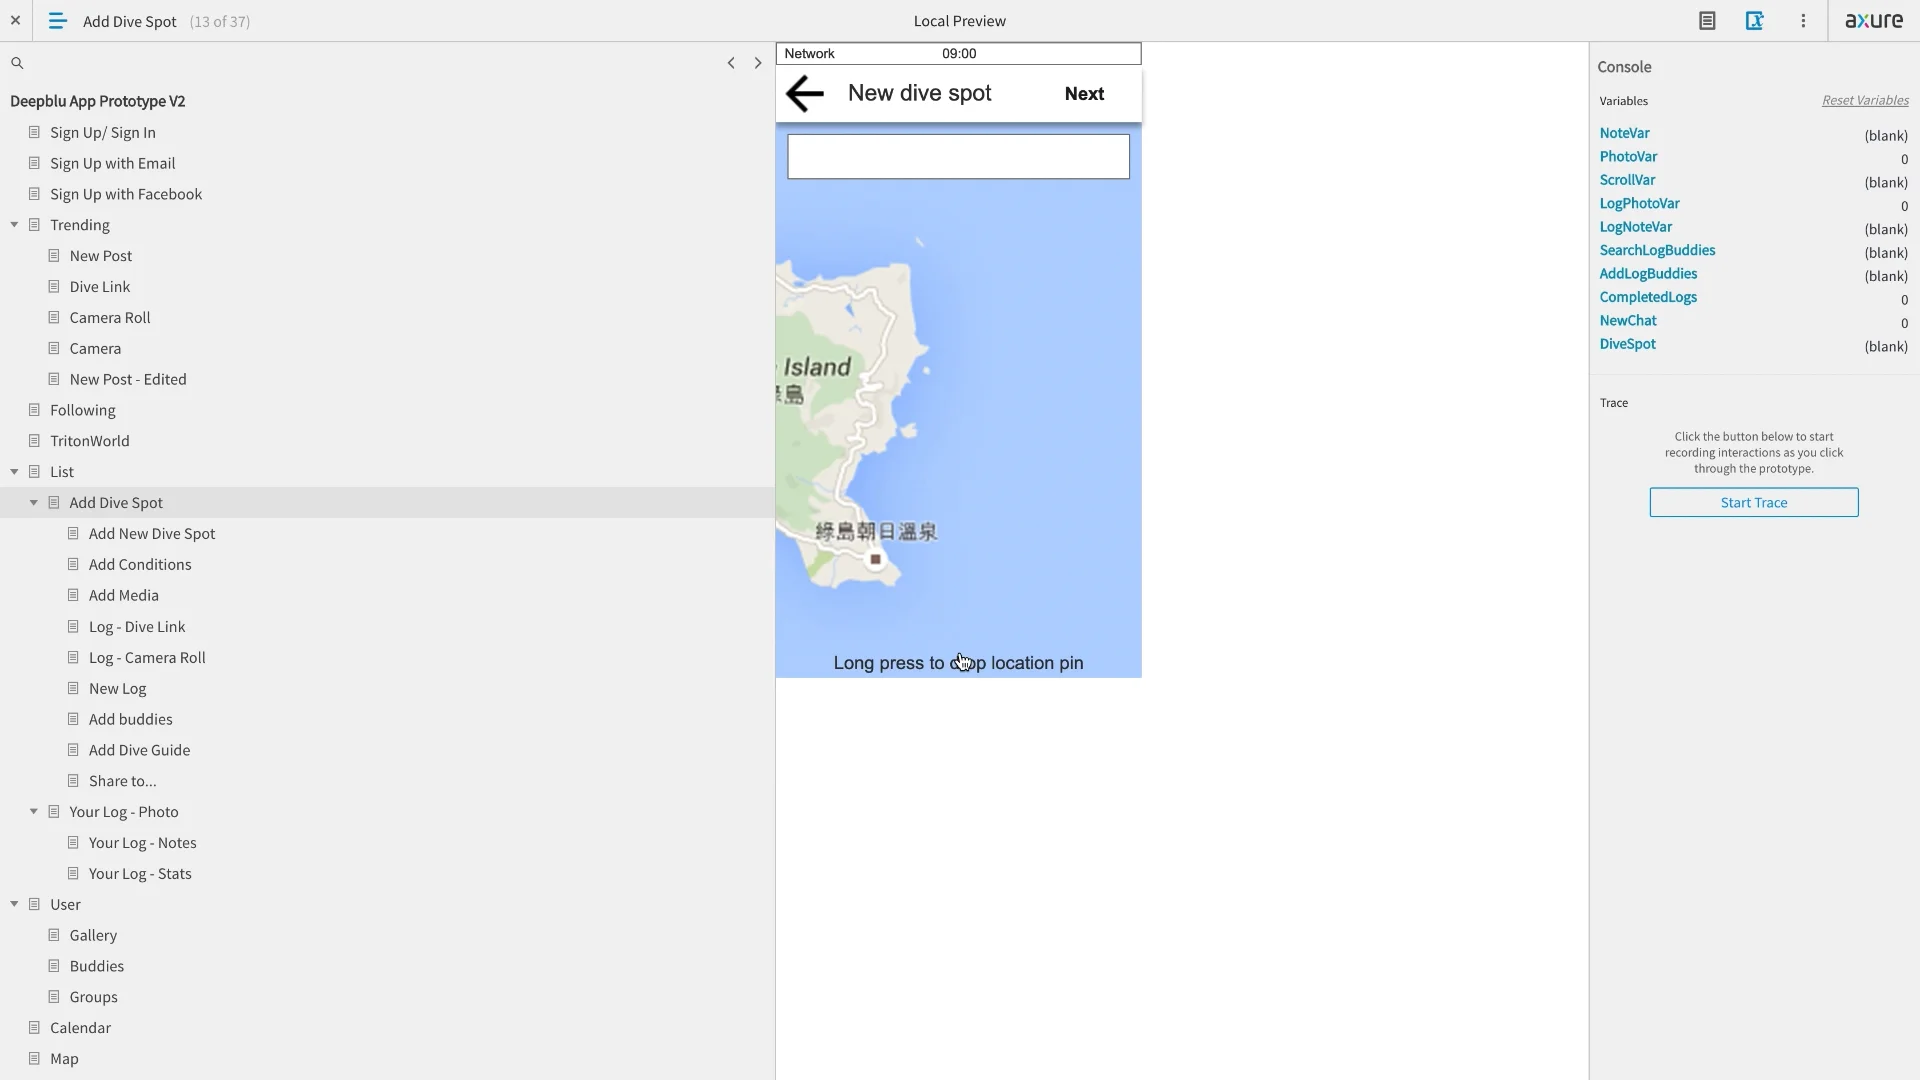1920x1080 pixels.
Task: Click the DiveSpot variable name
Action: [1627, 344]
